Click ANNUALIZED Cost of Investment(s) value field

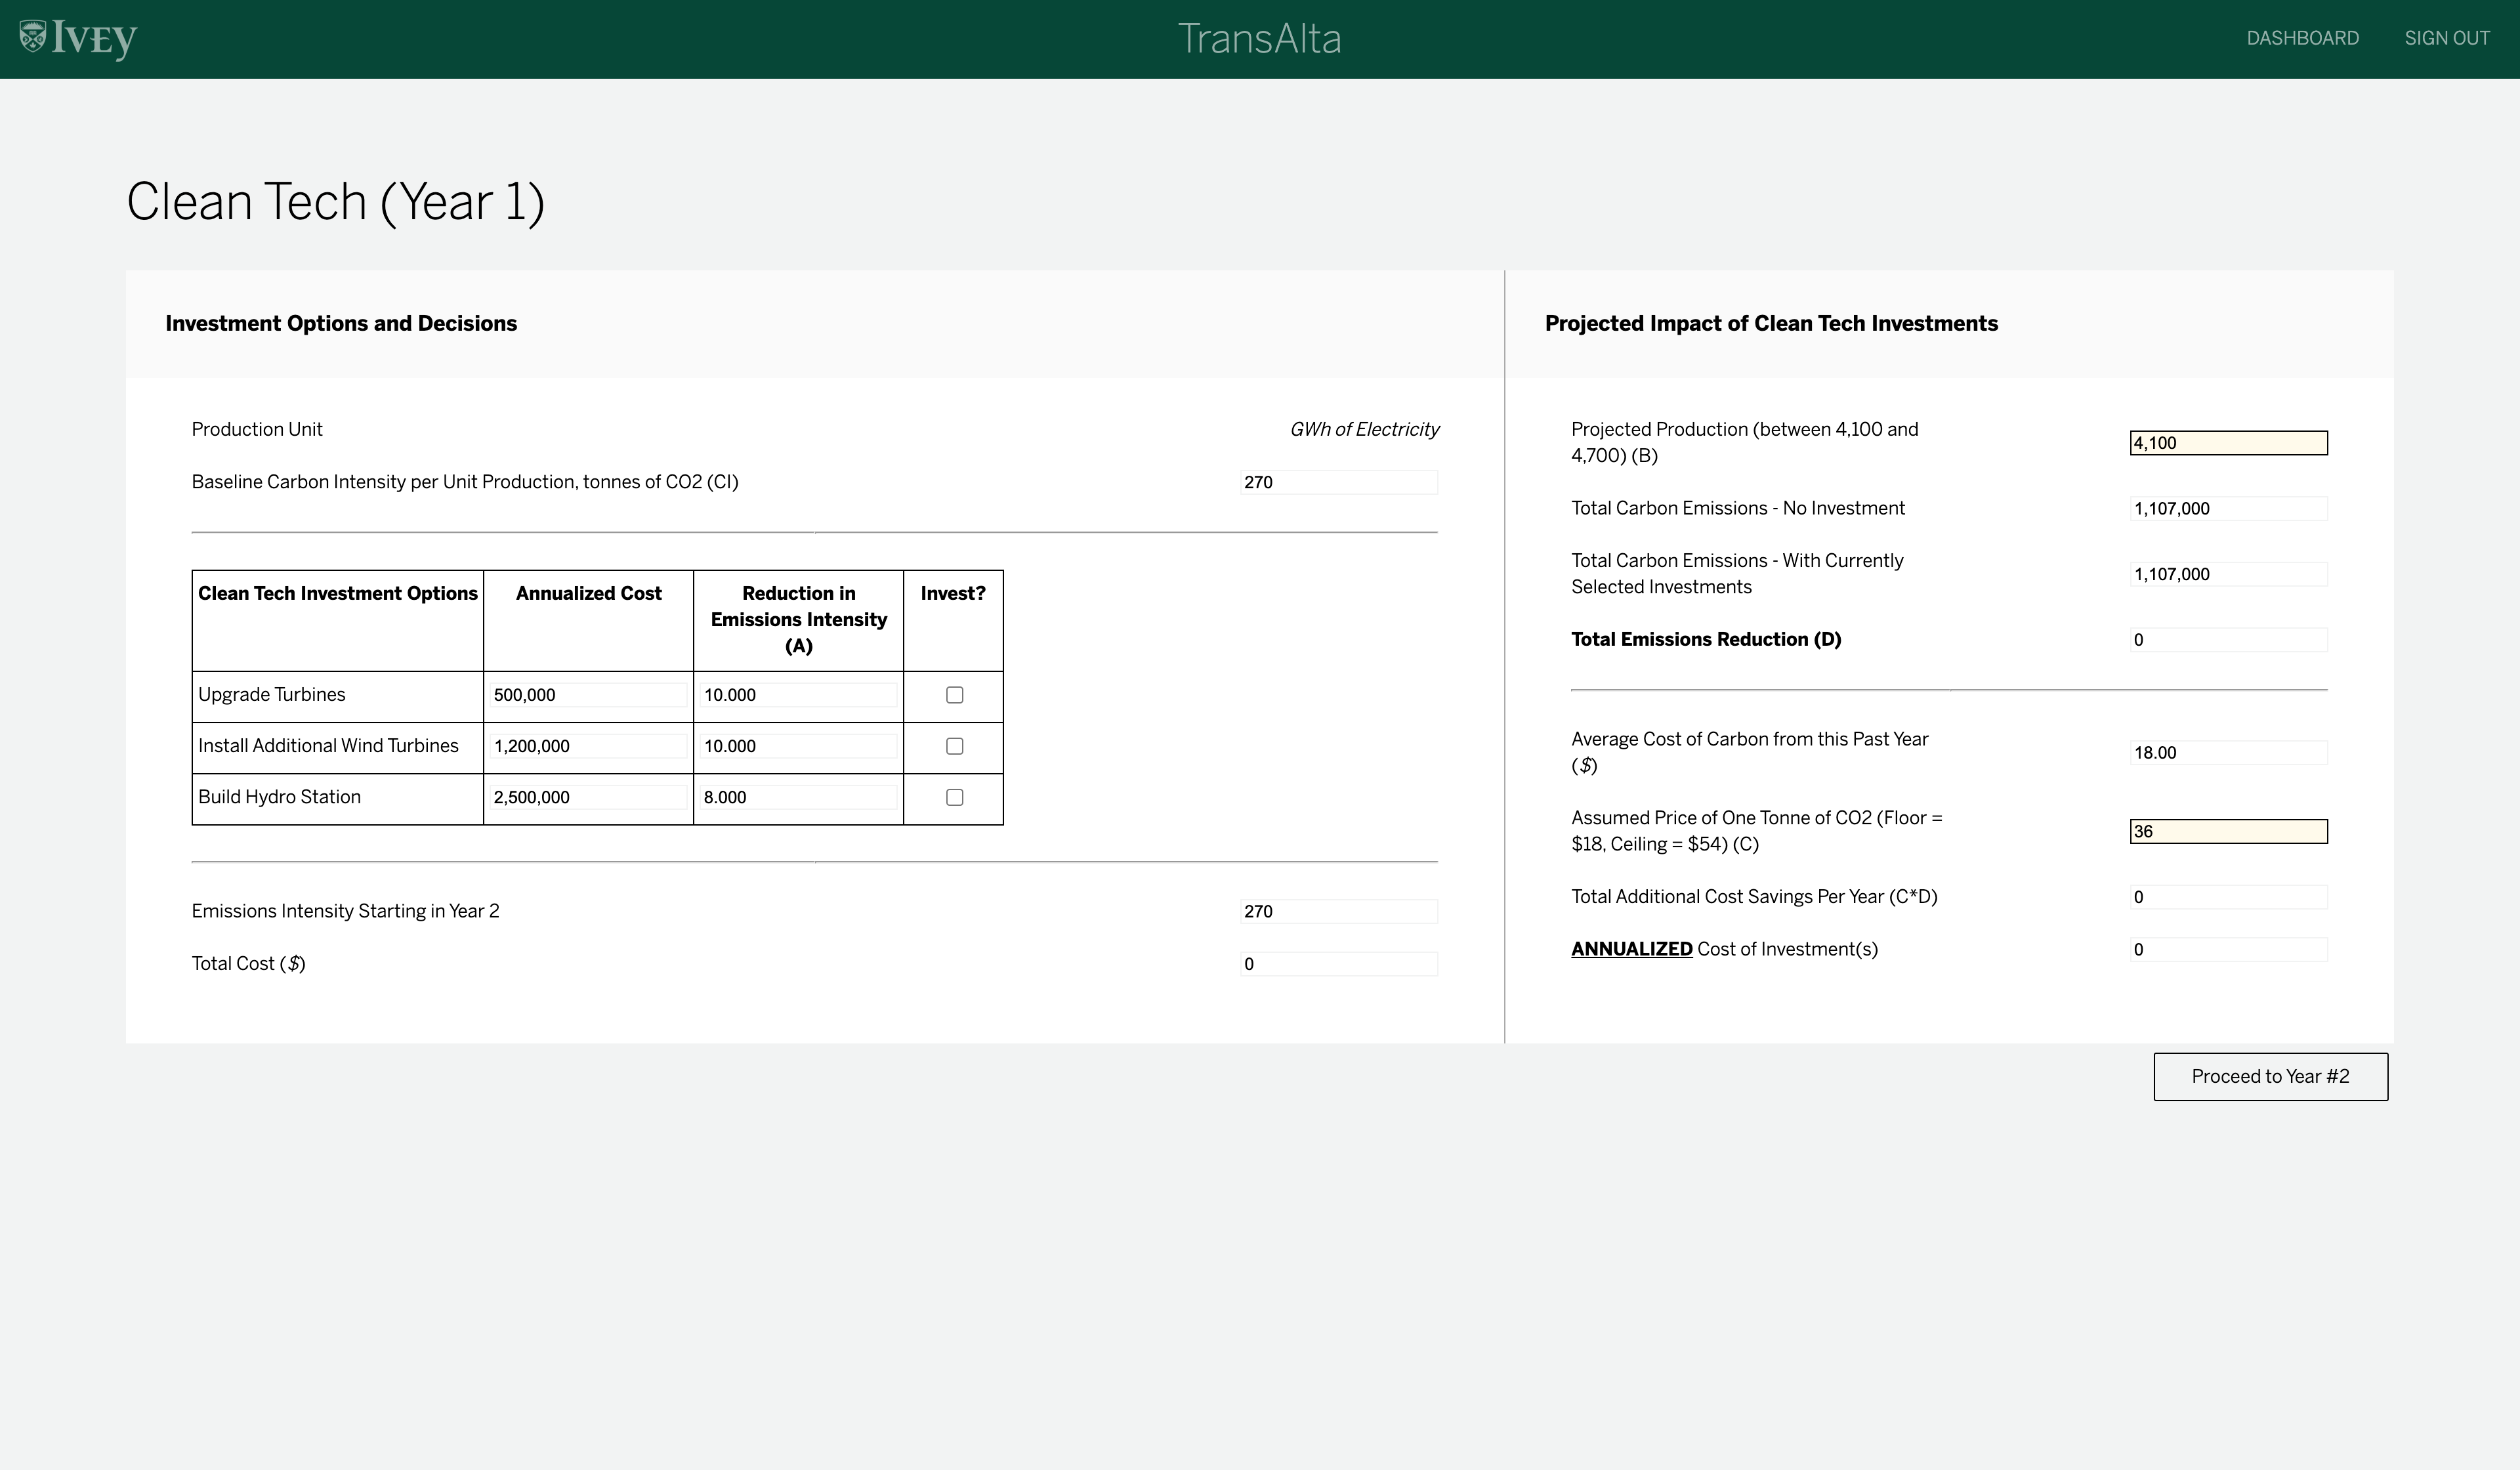point(2228,950)
